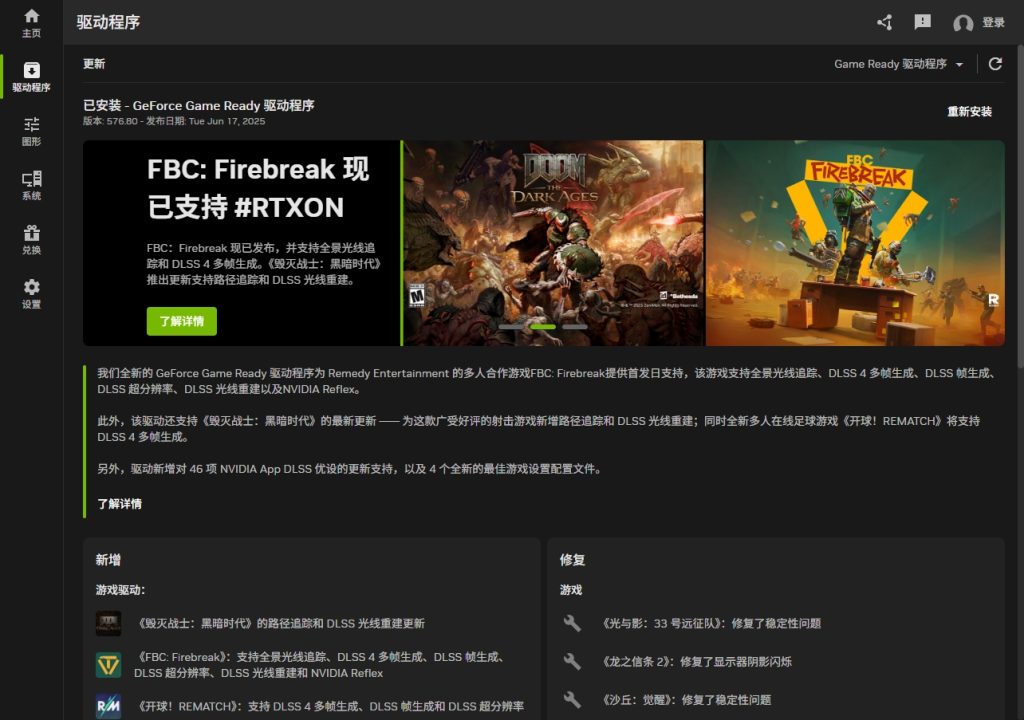Click the 《毁灭战士：黑暗时代》路径追踪 update entry

280,623
